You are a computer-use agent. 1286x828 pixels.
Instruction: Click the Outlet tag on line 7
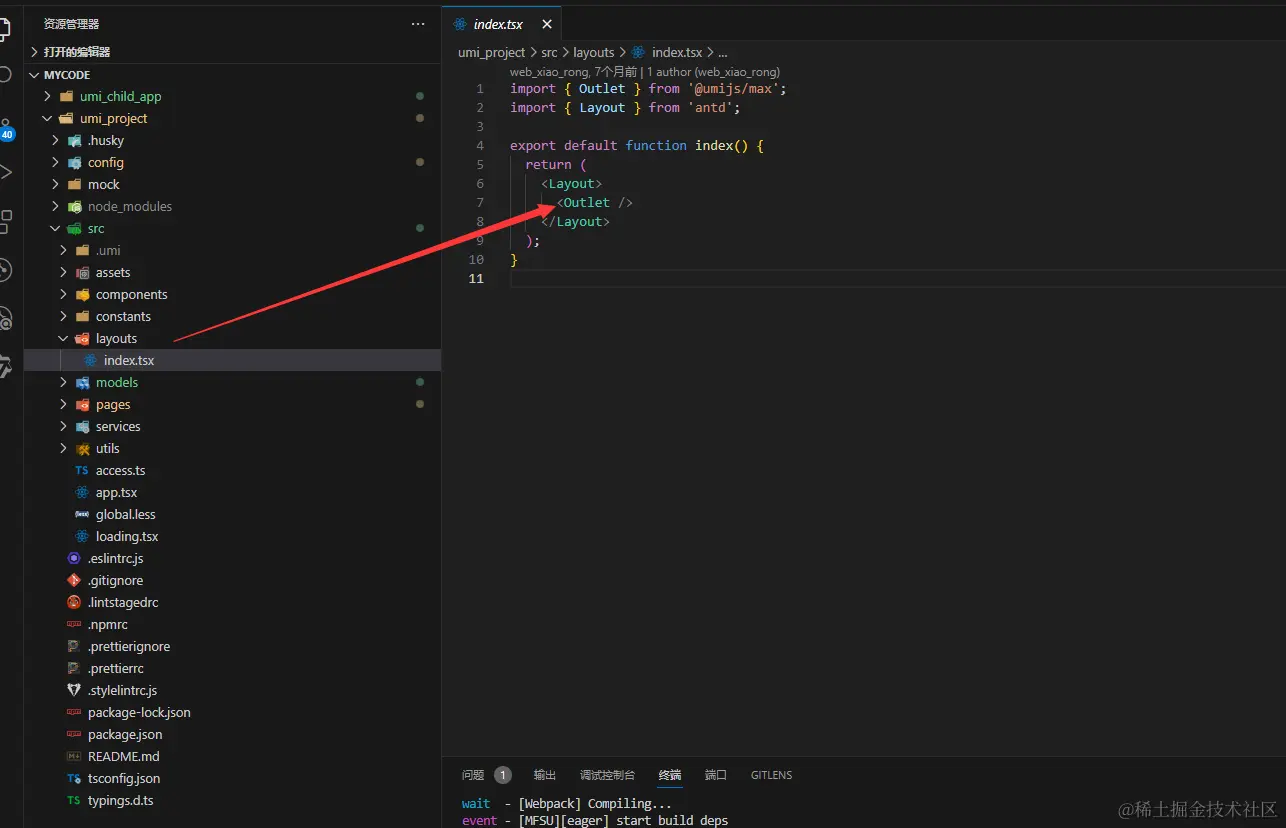595,203
